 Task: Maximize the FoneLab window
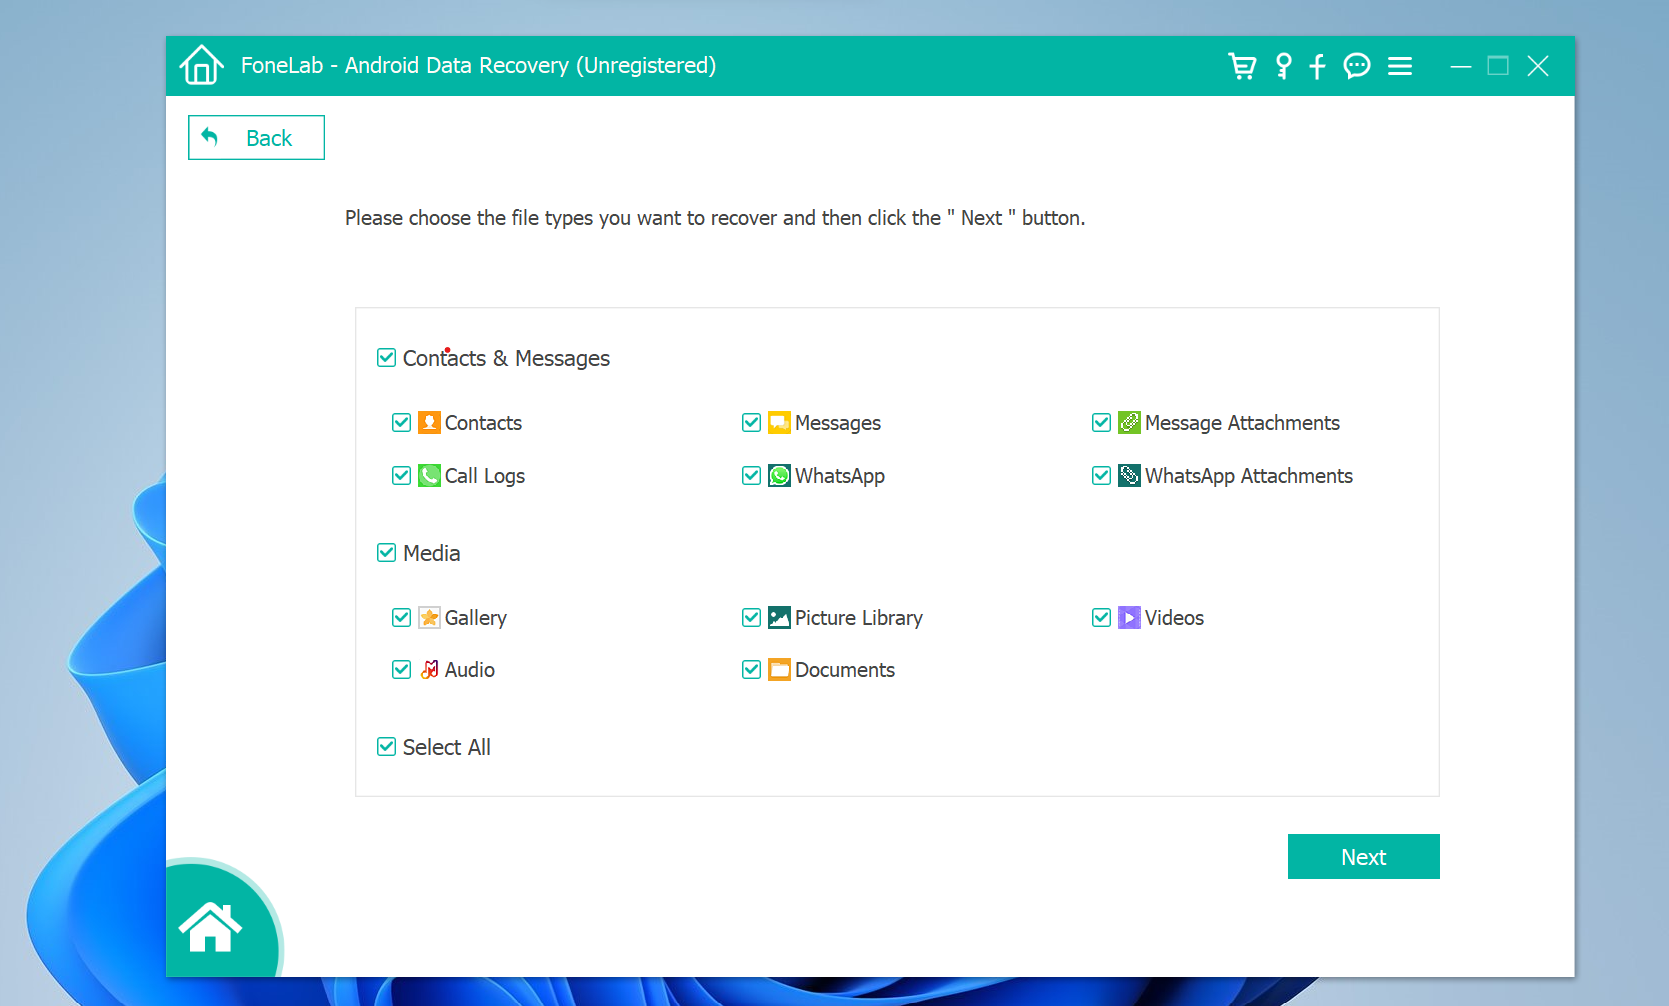(1498, 66)
